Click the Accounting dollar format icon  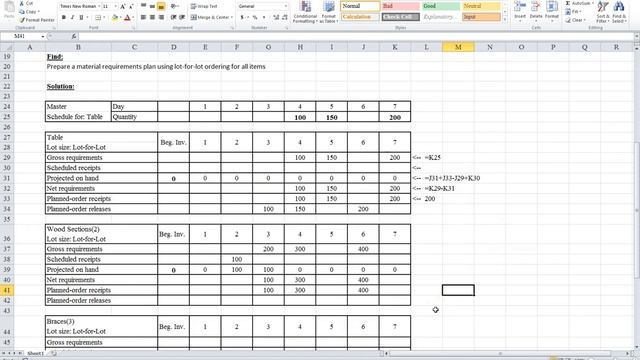pos(242,17)
